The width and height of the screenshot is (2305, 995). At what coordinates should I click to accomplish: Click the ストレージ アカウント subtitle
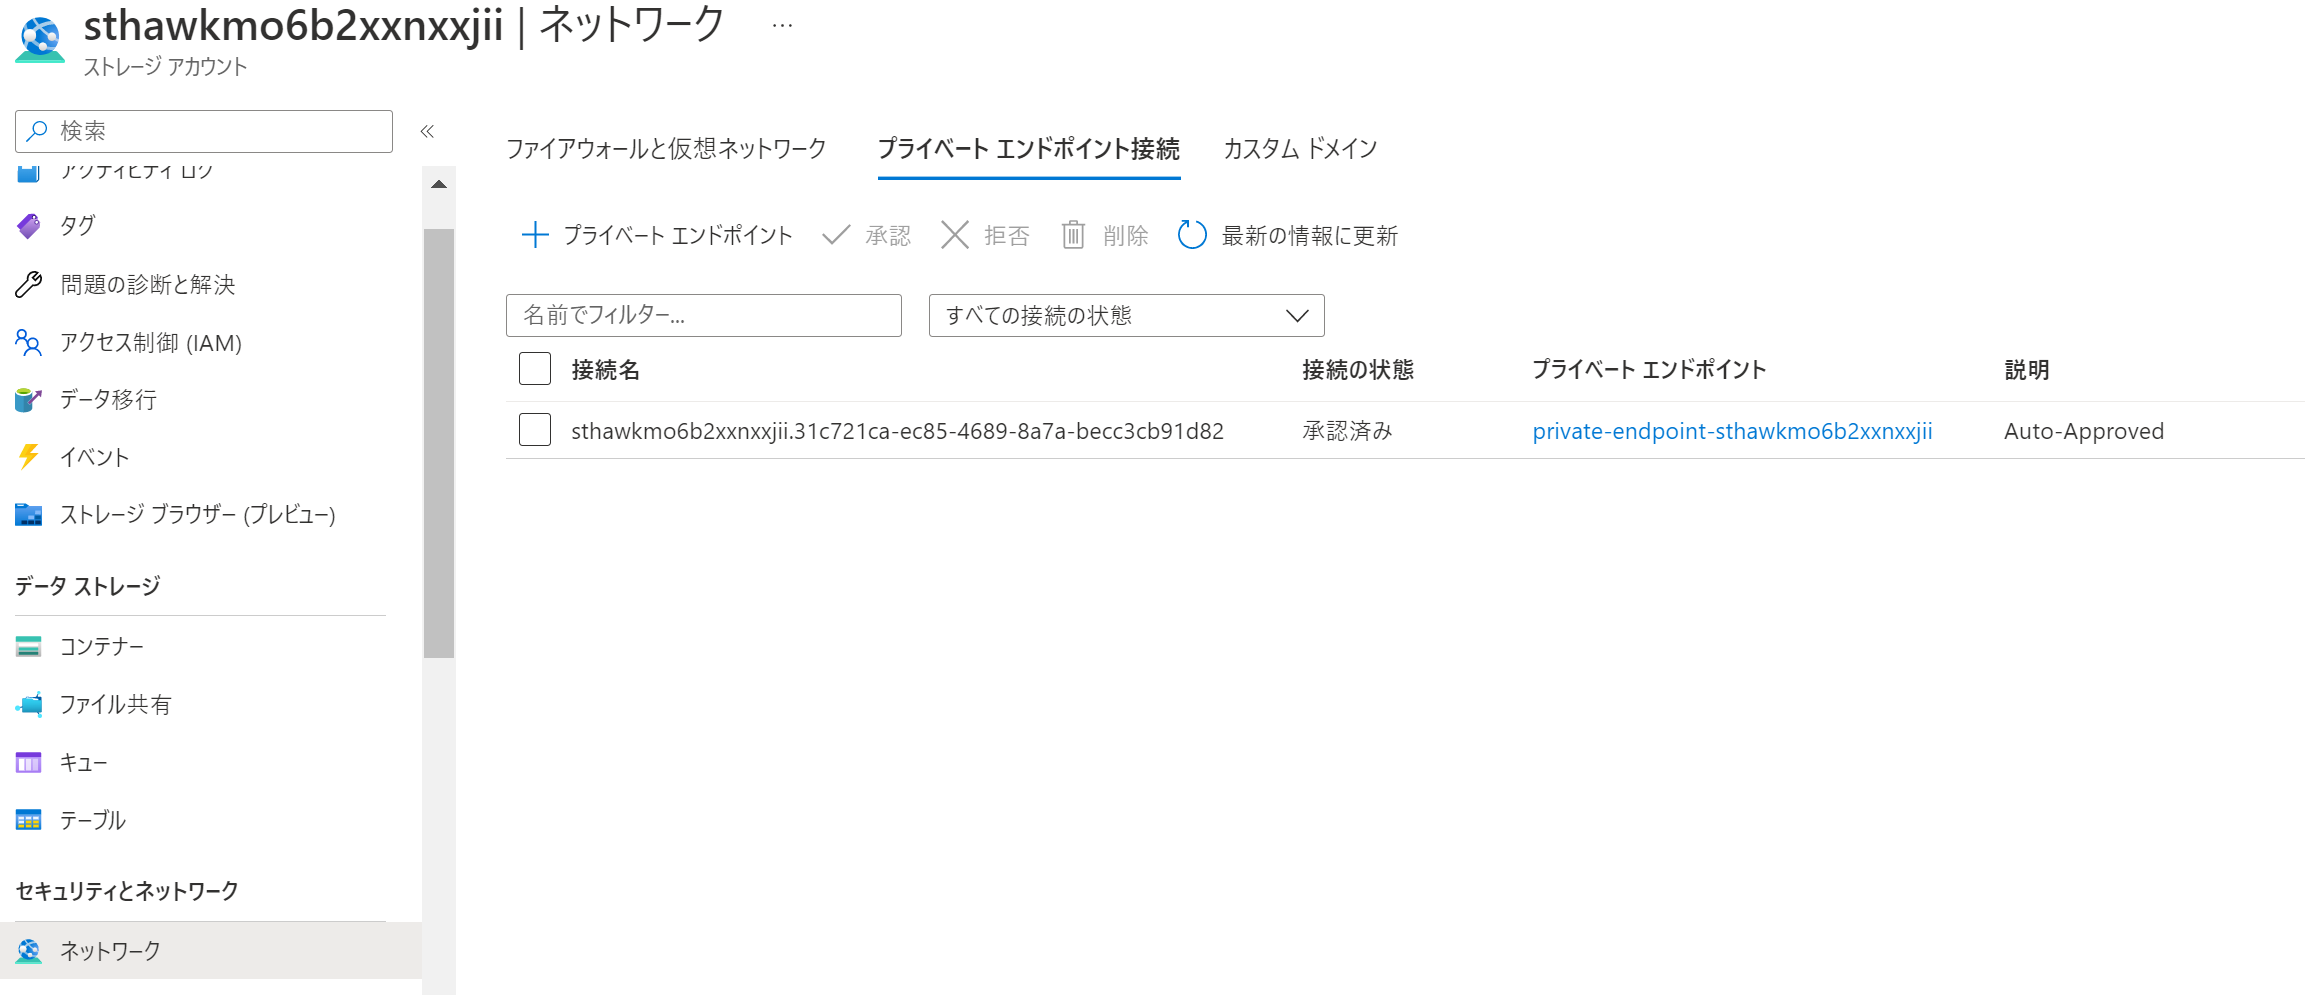[x=165, y=67]
